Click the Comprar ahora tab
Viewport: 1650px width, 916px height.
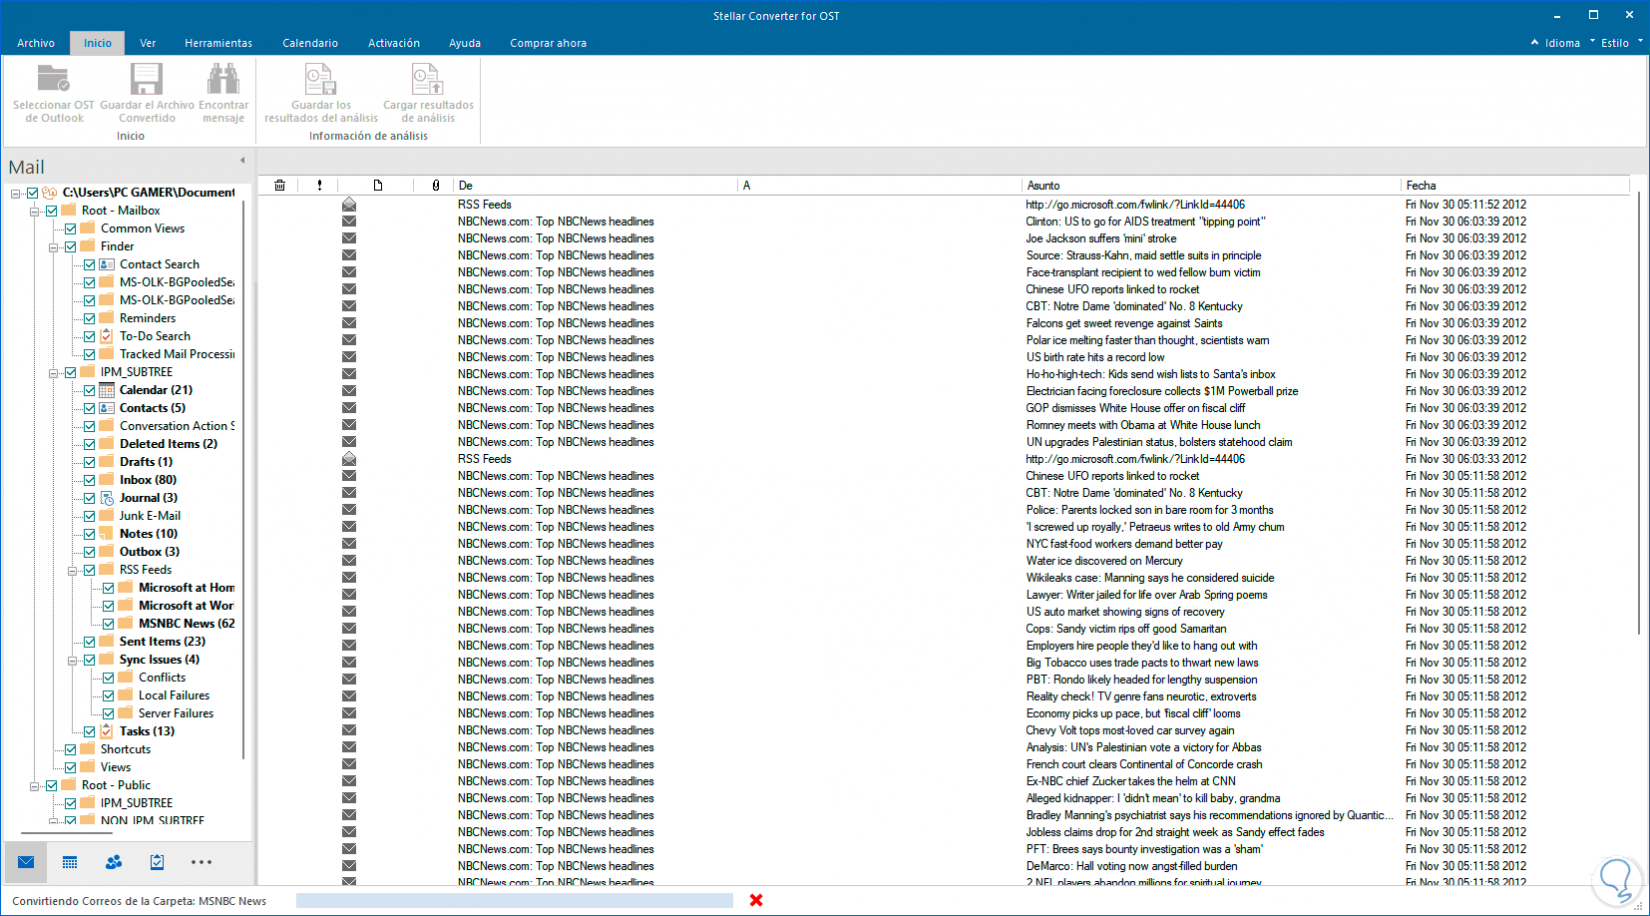click(548, 43)
